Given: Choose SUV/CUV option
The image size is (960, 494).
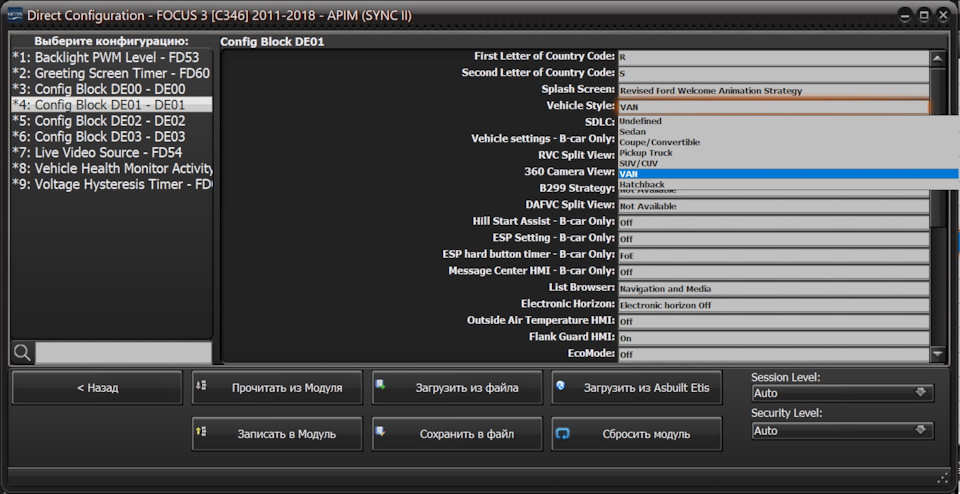Looking at the screenshot, I should [789, 163].
